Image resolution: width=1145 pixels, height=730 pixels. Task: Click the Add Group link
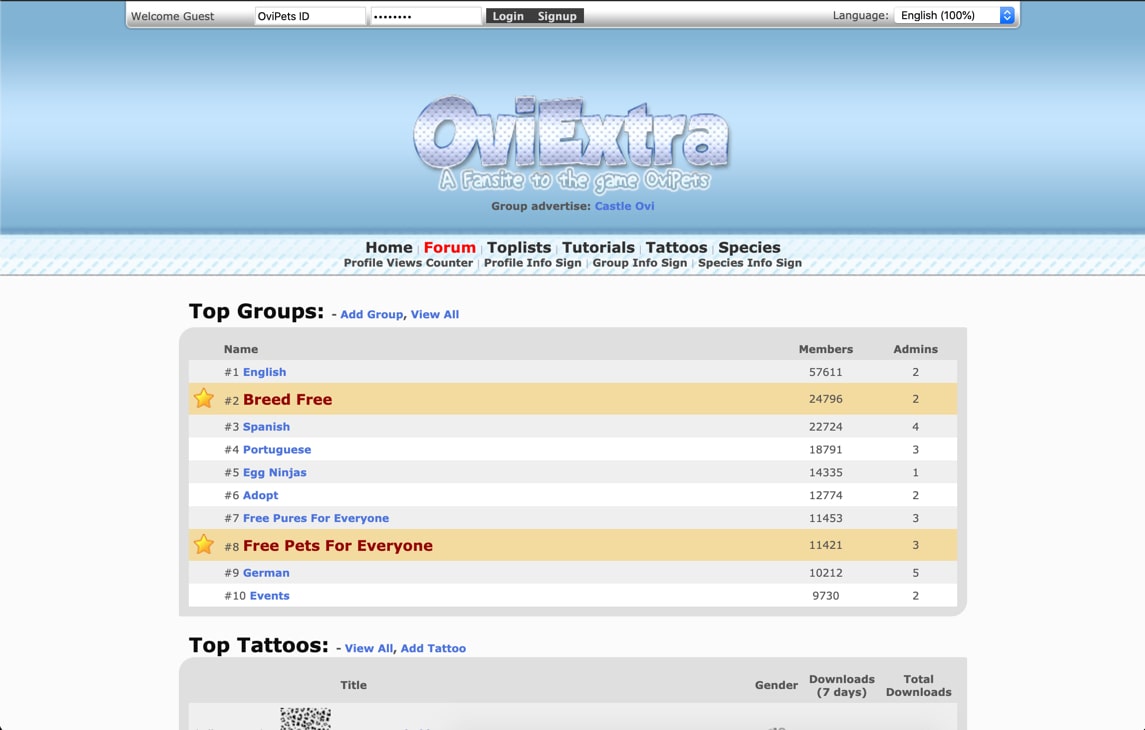[371, 314]
